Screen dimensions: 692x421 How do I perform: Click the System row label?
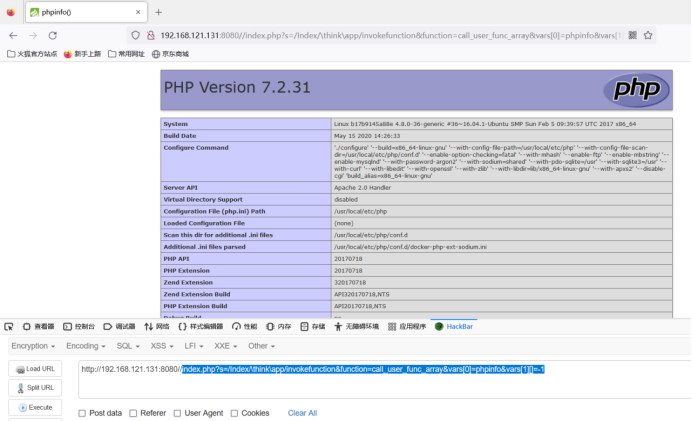point(175,124)
